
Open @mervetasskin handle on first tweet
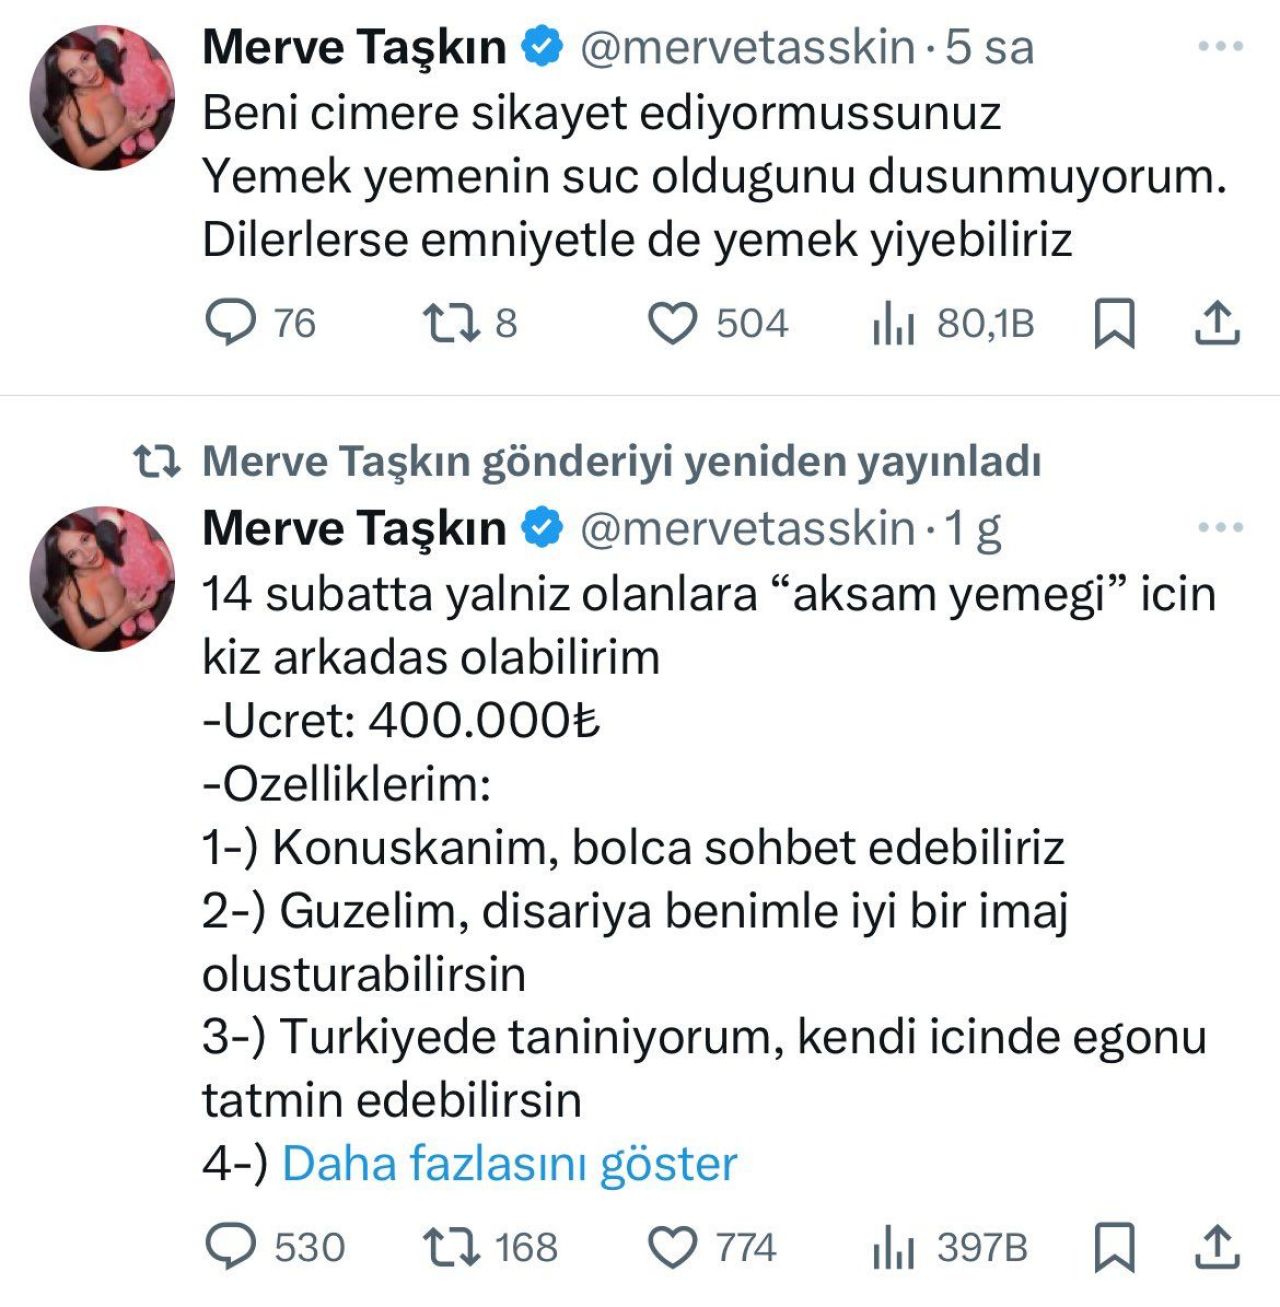[747, 47]
